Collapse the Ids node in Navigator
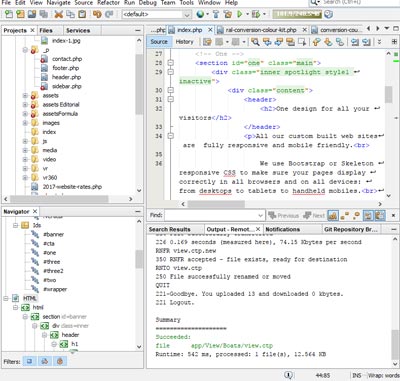Image resolution: width=400 pixels, height=381 pixels. tap(15, 225)
